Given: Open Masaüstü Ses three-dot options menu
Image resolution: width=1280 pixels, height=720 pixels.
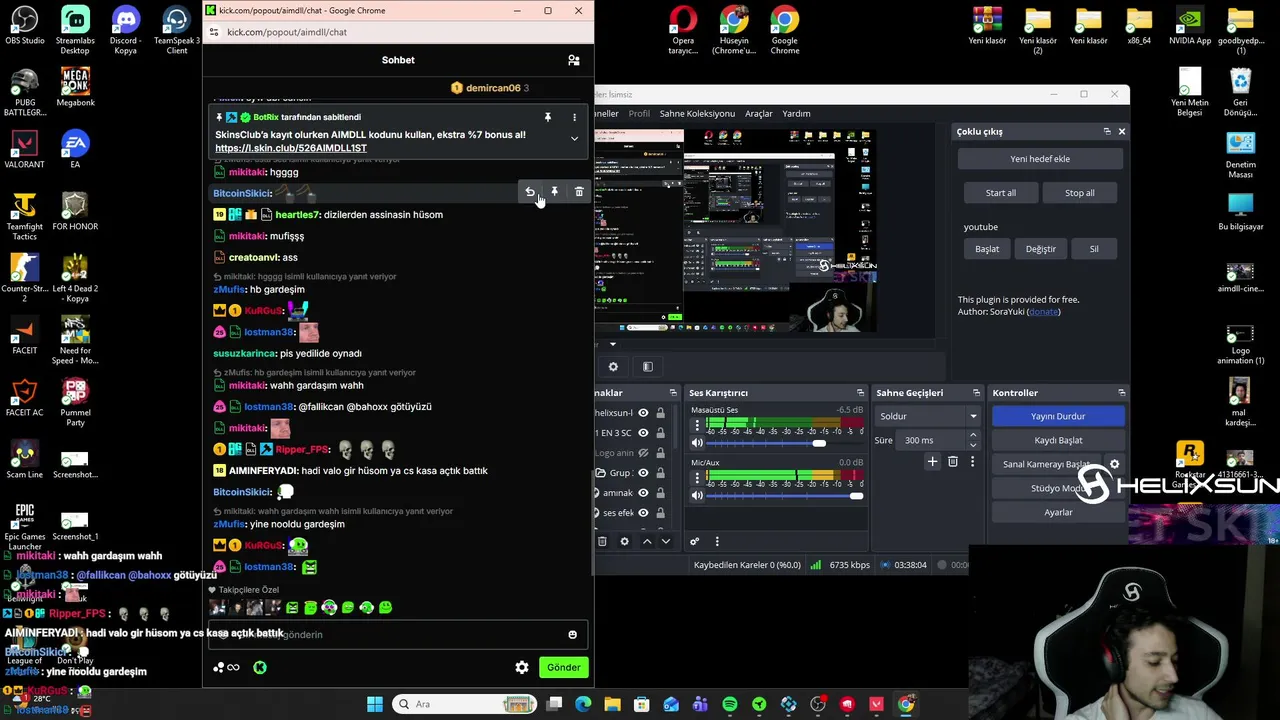Looking at the screenshot, I should coord(697,424).
